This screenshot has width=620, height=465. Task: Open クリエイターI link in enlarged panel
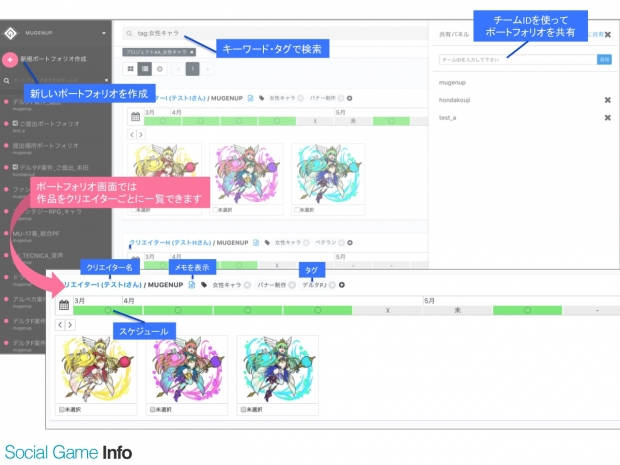pos(102,285)
